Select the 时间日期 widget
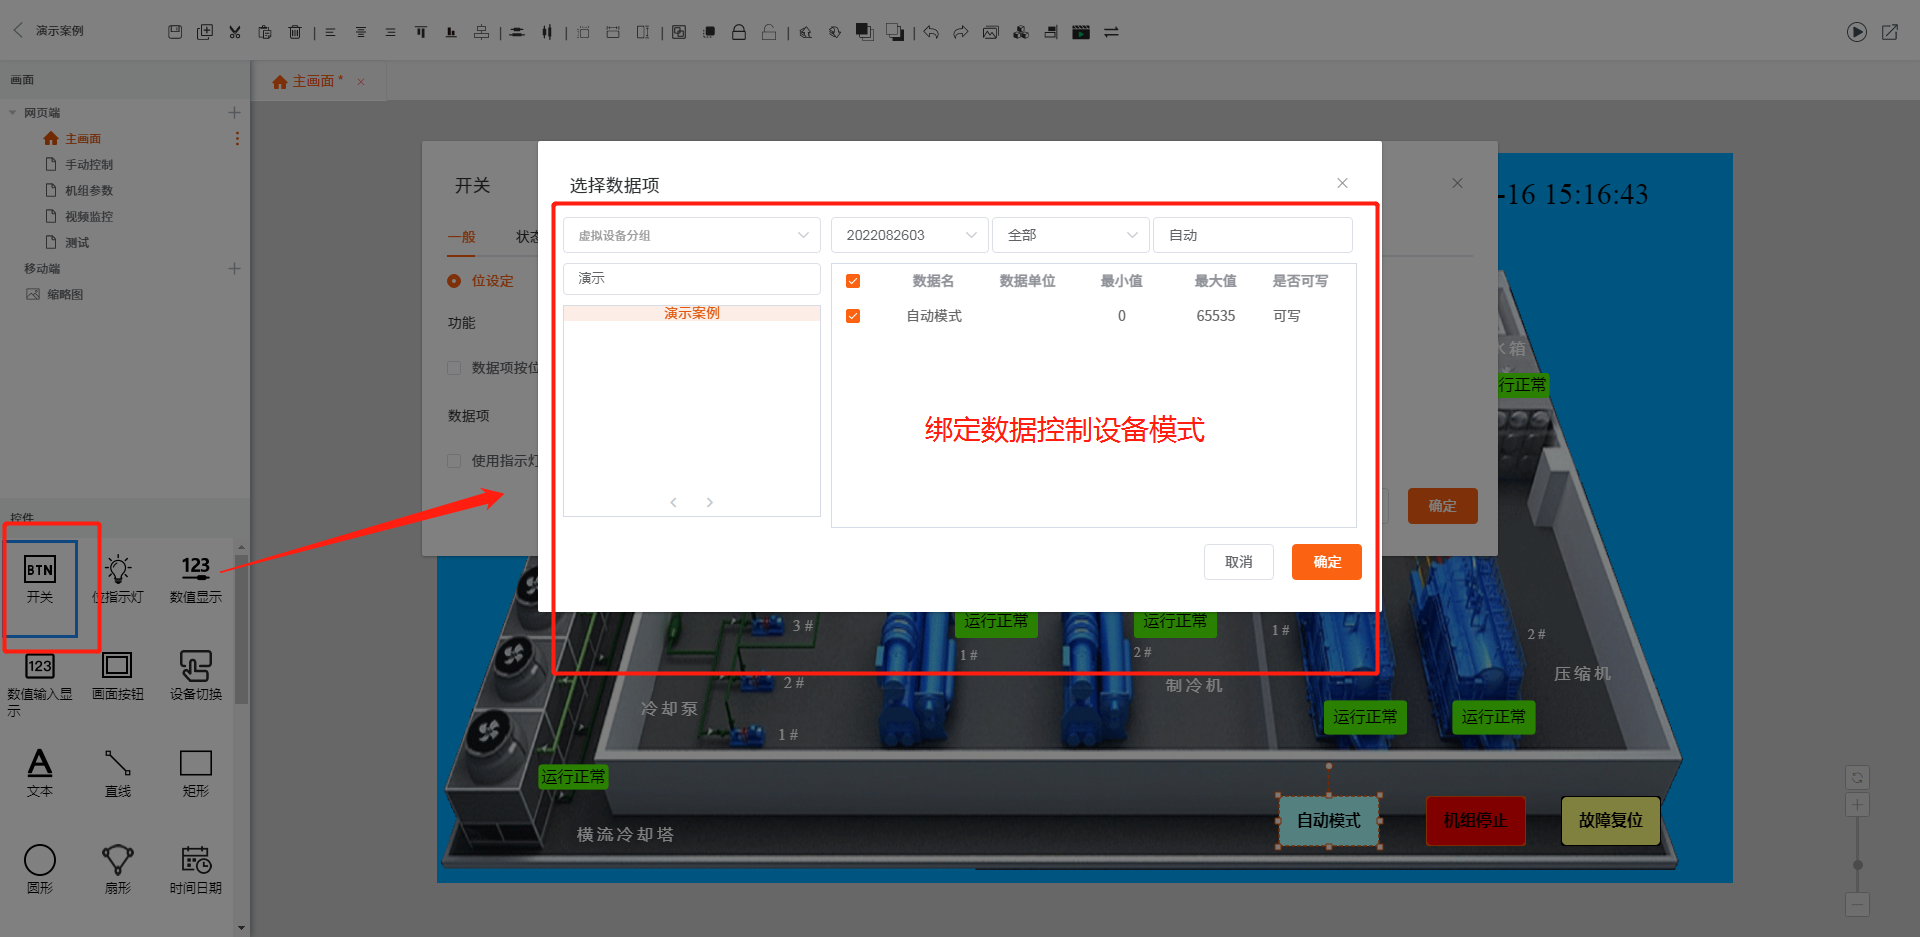1920x937 pixels. [196, 870]
